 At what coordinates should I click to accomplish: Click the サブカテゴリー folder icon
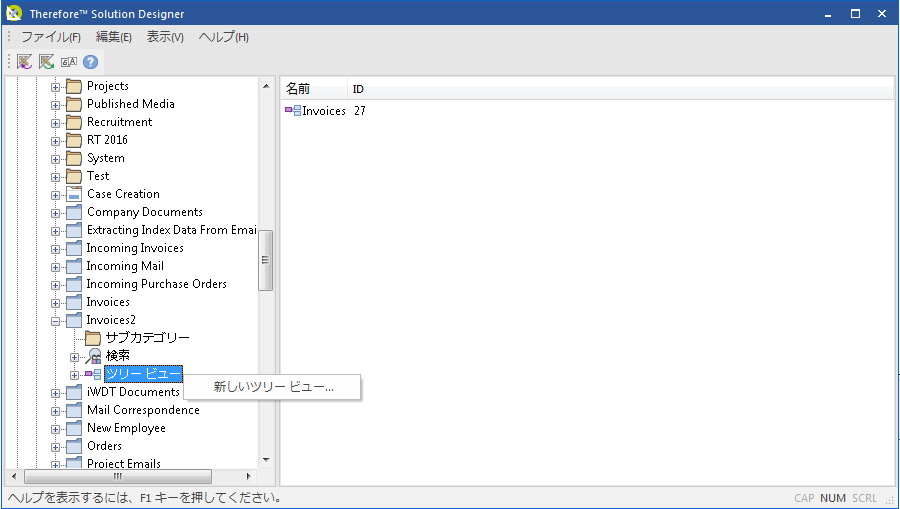[x=92, y=338]
